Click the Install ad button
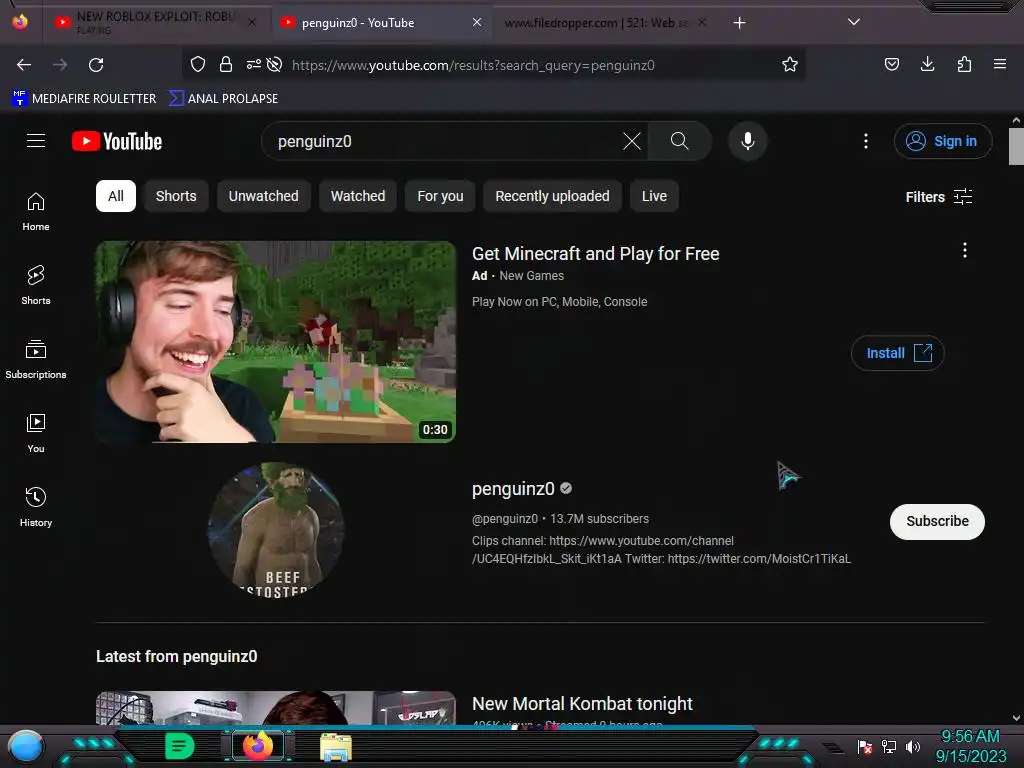1024x768 pixels. coord(897,353)
